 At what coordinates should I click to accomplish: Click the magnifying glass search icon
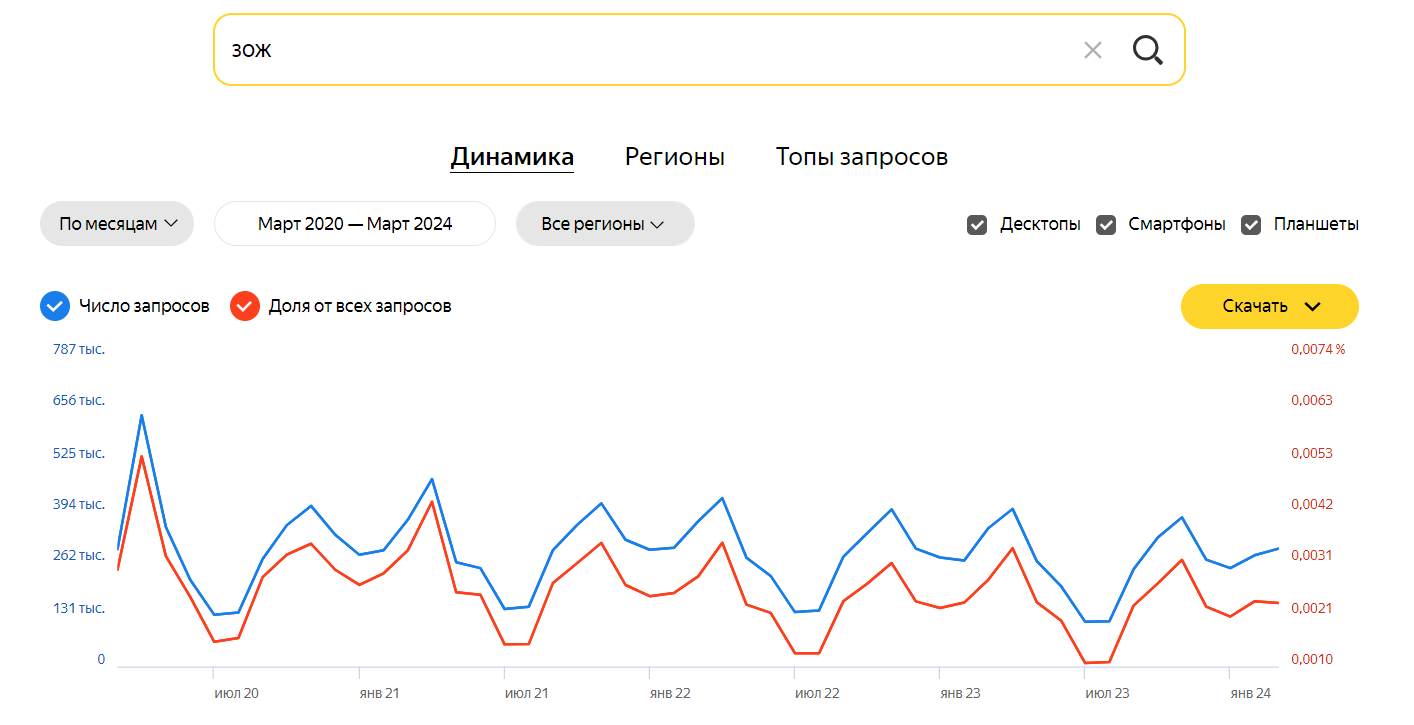coord(1147,50)
